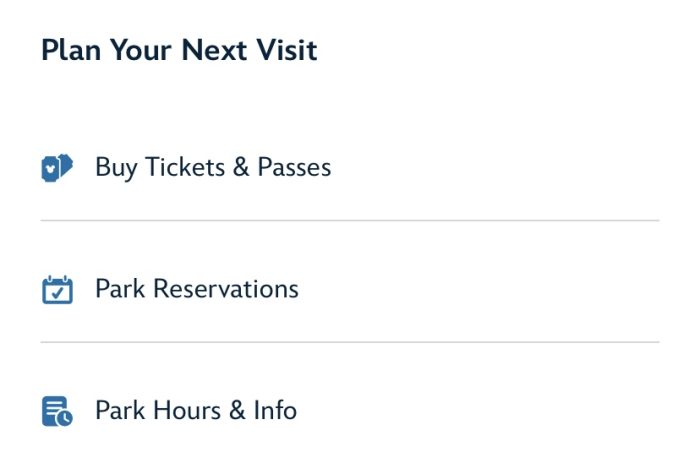Select the ticket stub icon
The image size is (700, 474).
57,168
